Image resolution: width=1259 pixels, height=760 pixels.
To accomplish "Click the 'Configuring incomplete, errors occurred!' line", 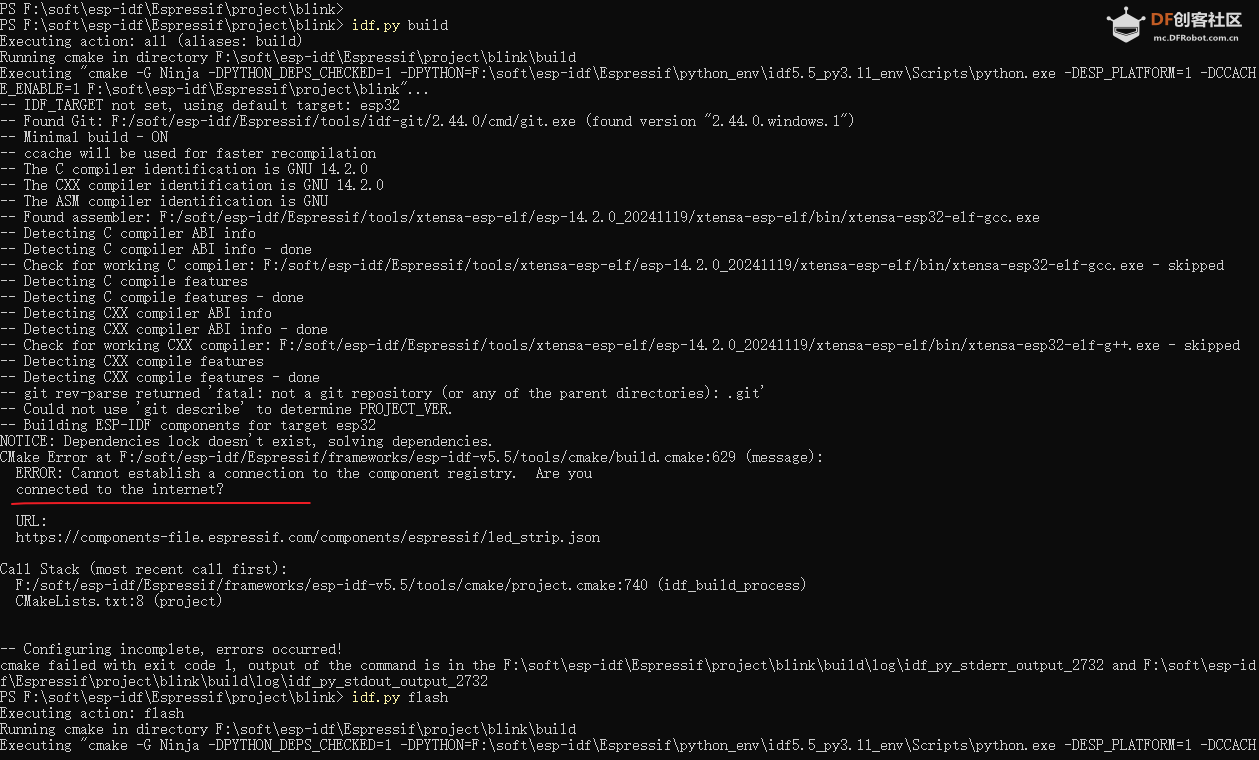I will point(182,649).
